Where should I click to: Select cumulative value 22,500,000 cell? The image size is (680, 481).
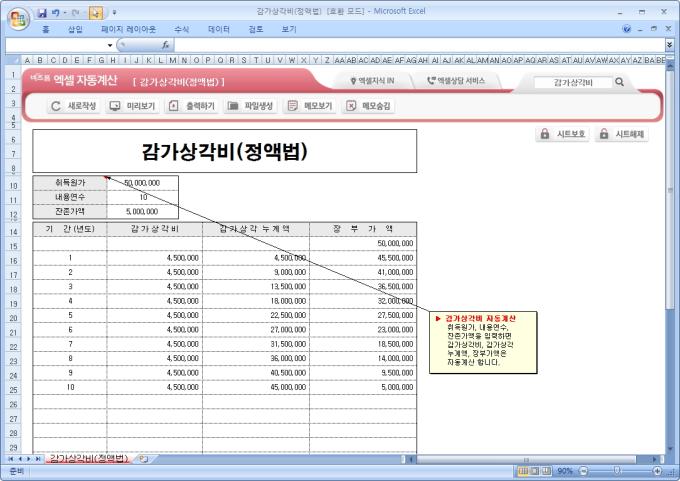[x=256, y=315]
